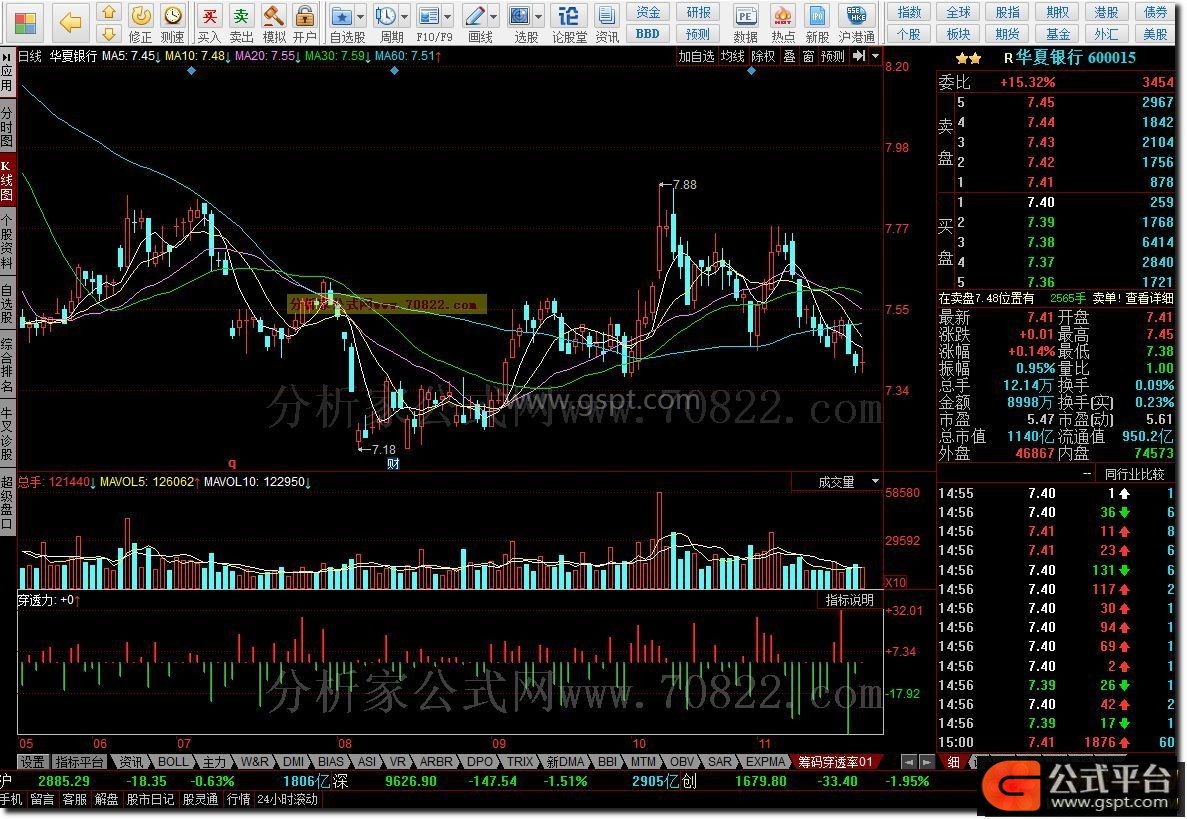Screen dimensions: 1187x819
Task: Click the back arrow toolbar icon
Action: 70,23
